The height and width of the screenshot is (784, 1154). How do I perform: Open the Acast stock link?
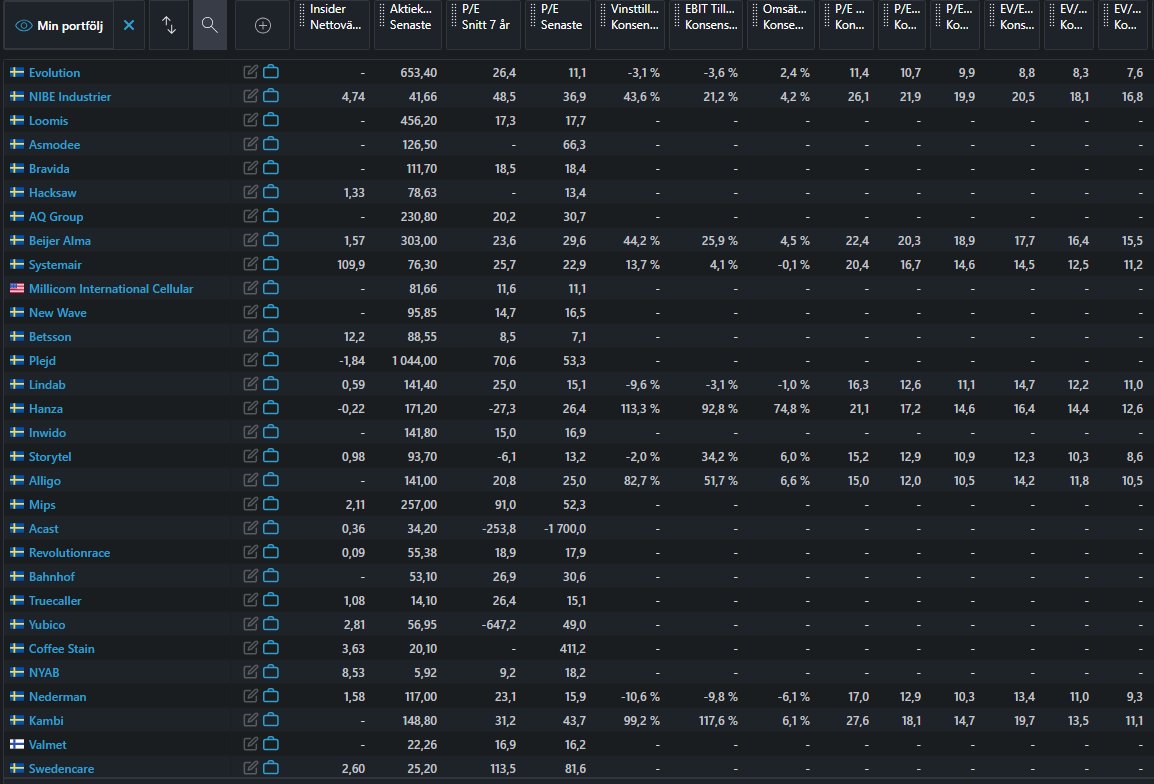pyautogui.click(x=43, y=529)
